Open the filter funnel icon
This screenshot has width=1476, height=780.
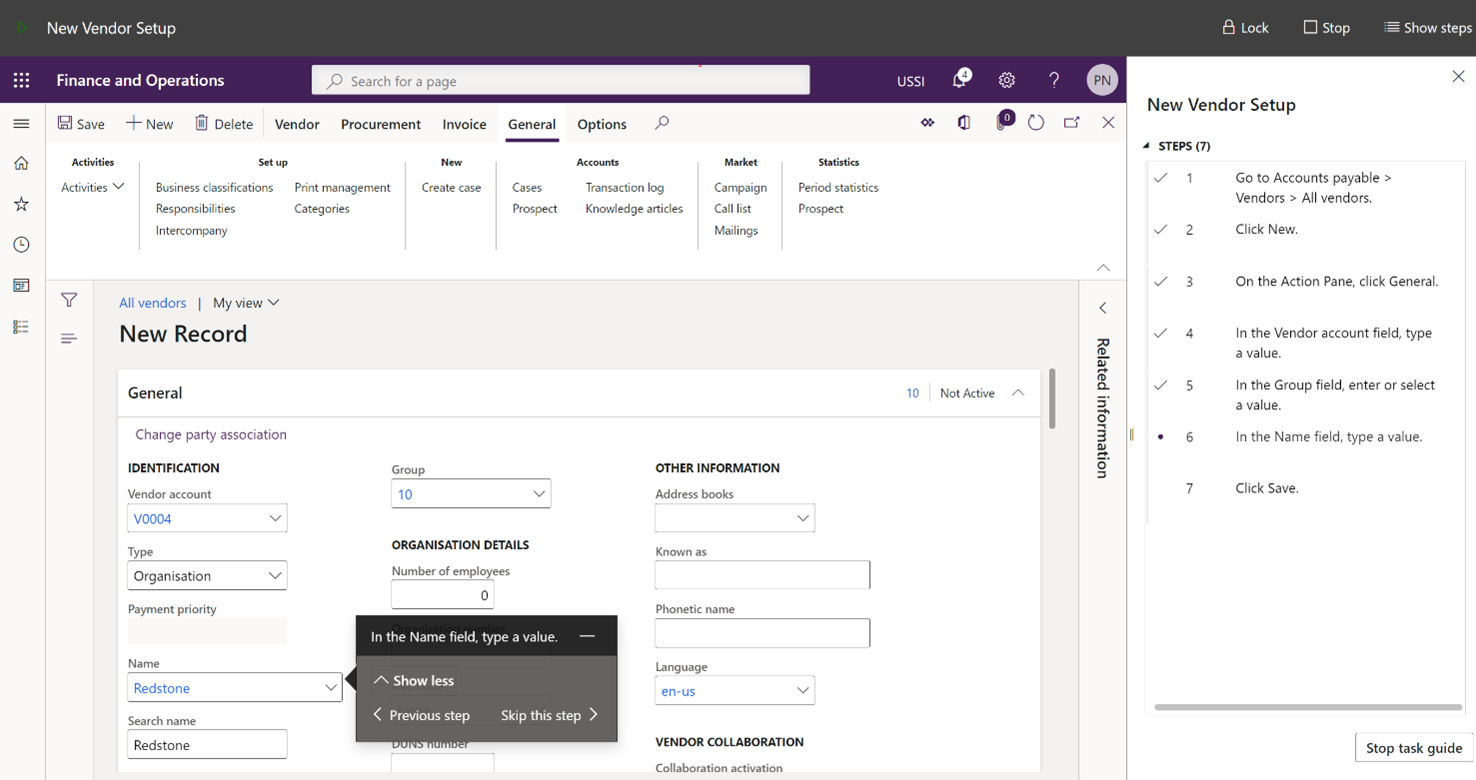(69, 299)
